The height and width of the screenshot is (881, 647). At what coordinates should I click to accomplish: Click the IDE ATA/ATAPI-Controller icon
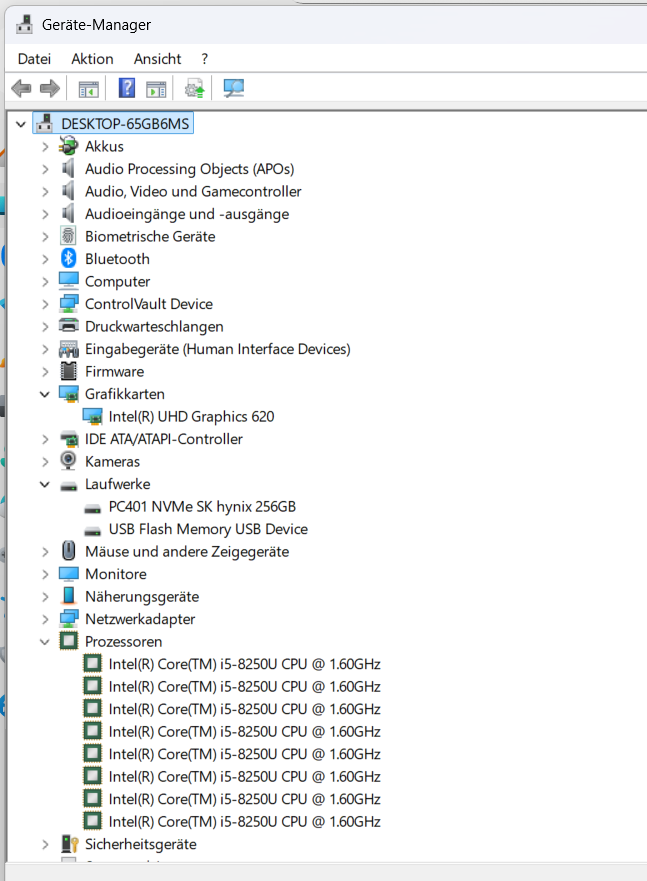[69, 439]
